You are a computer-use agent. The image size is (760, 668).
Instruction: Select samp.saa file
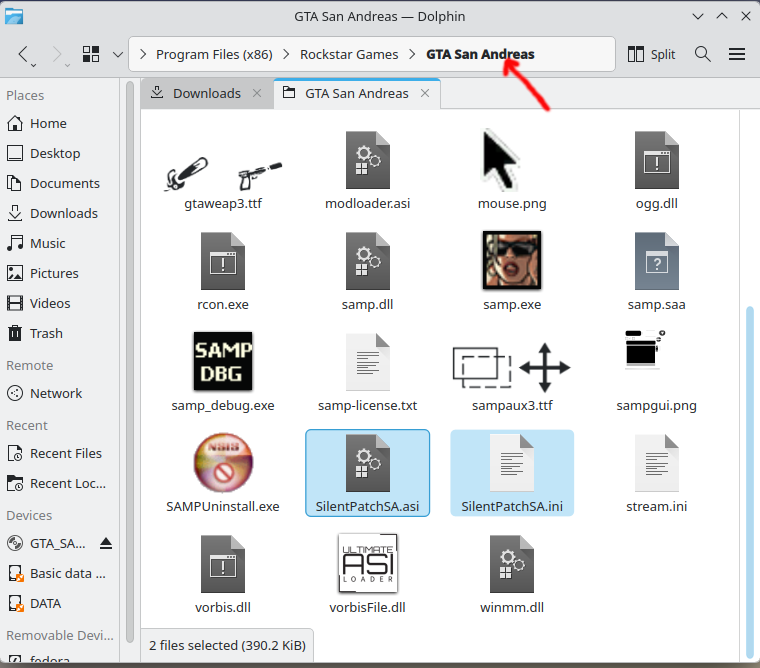tap(657, 271)
